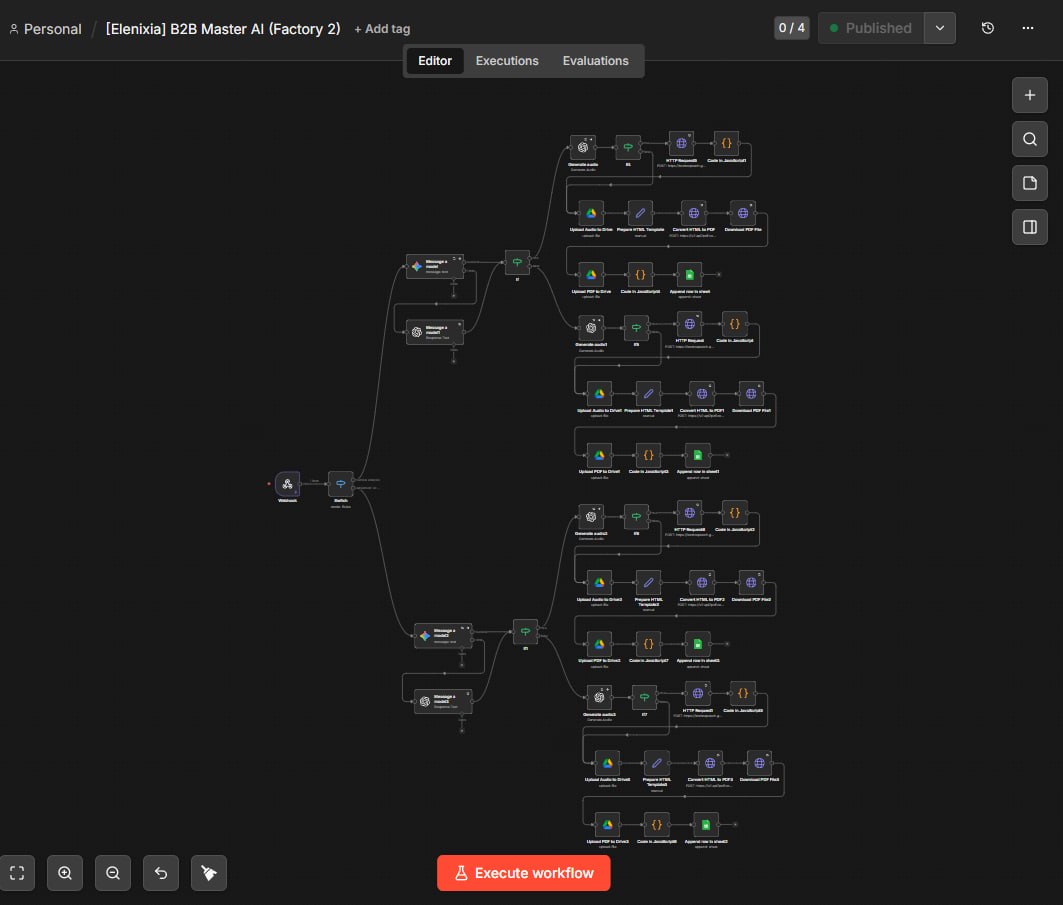Zoom out of the canvas
1063x905 pixels.
pos(113,873)
